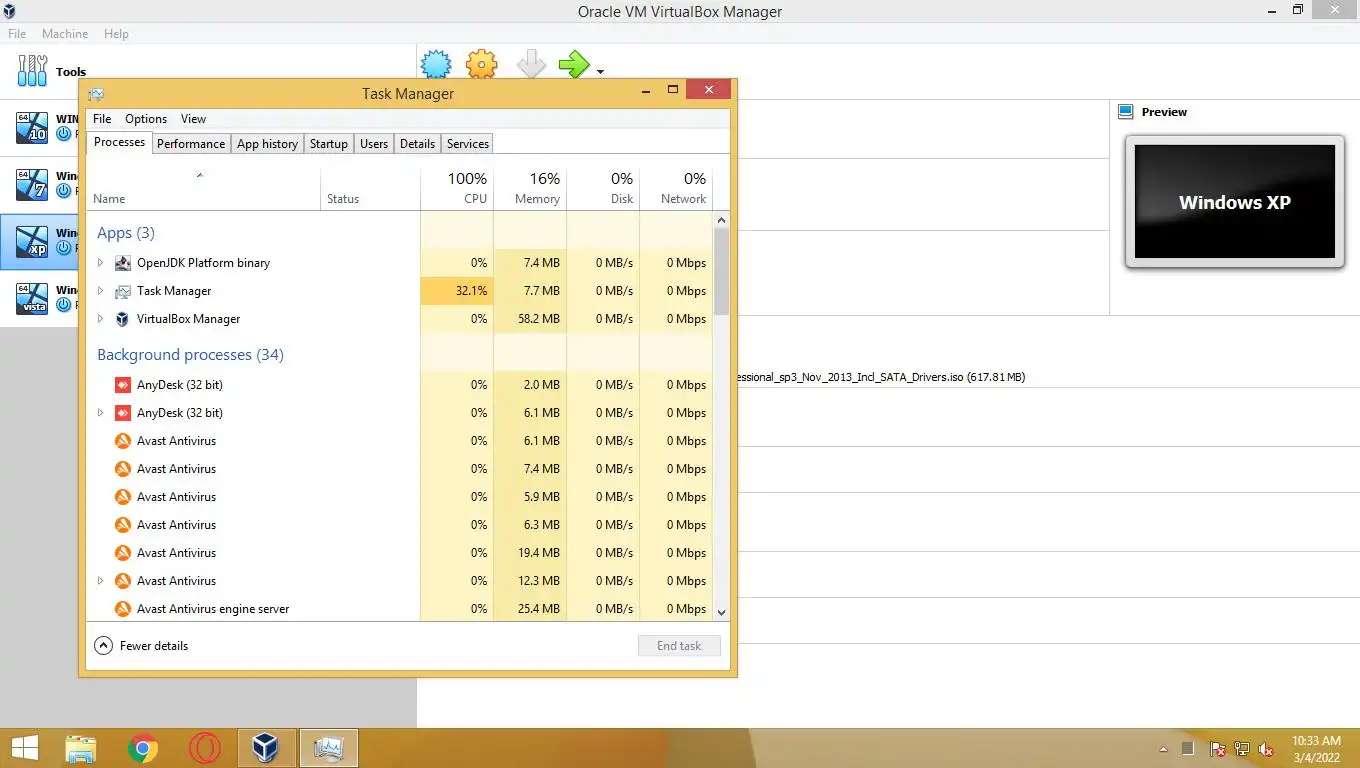Collapse view with Fewer details arrow
Image resolution: width=1360 pixels, height=768 pixels.
coord(103,646)
